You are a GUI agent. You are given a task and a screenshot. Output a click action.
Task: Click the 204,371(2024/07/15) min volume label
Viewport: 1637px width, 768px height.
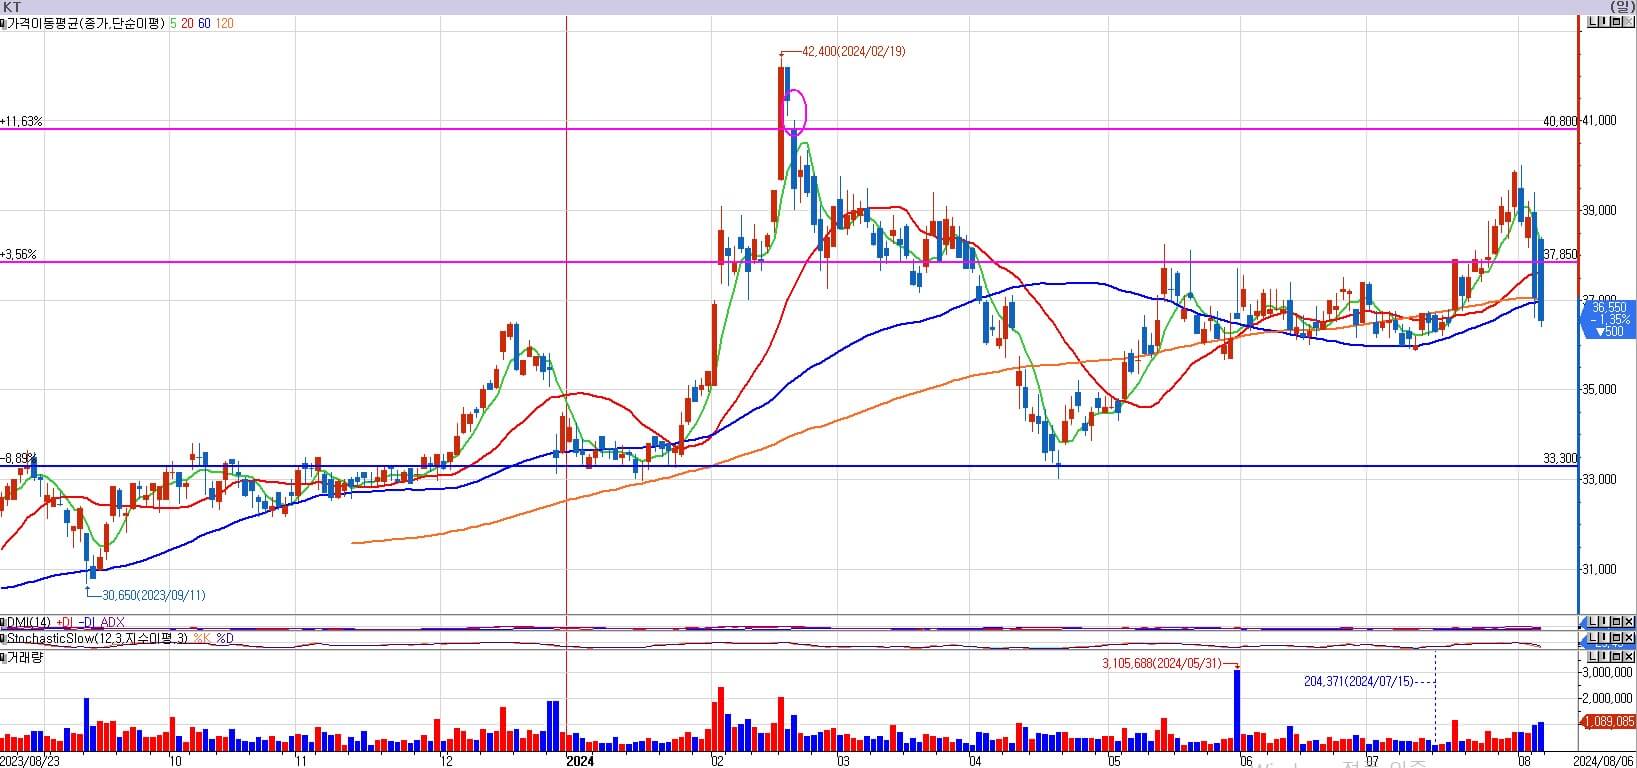(x=1360, y=681)
